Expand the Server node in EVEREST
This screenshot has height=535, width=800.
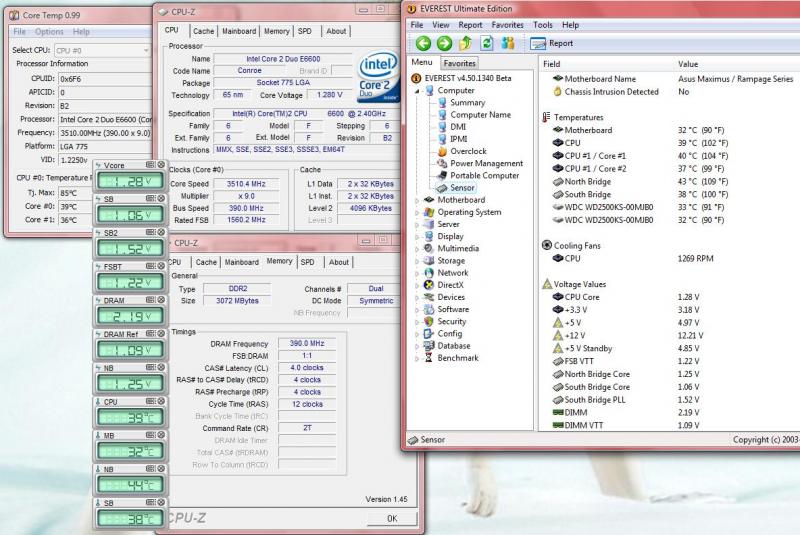click(x=417, y=225)
